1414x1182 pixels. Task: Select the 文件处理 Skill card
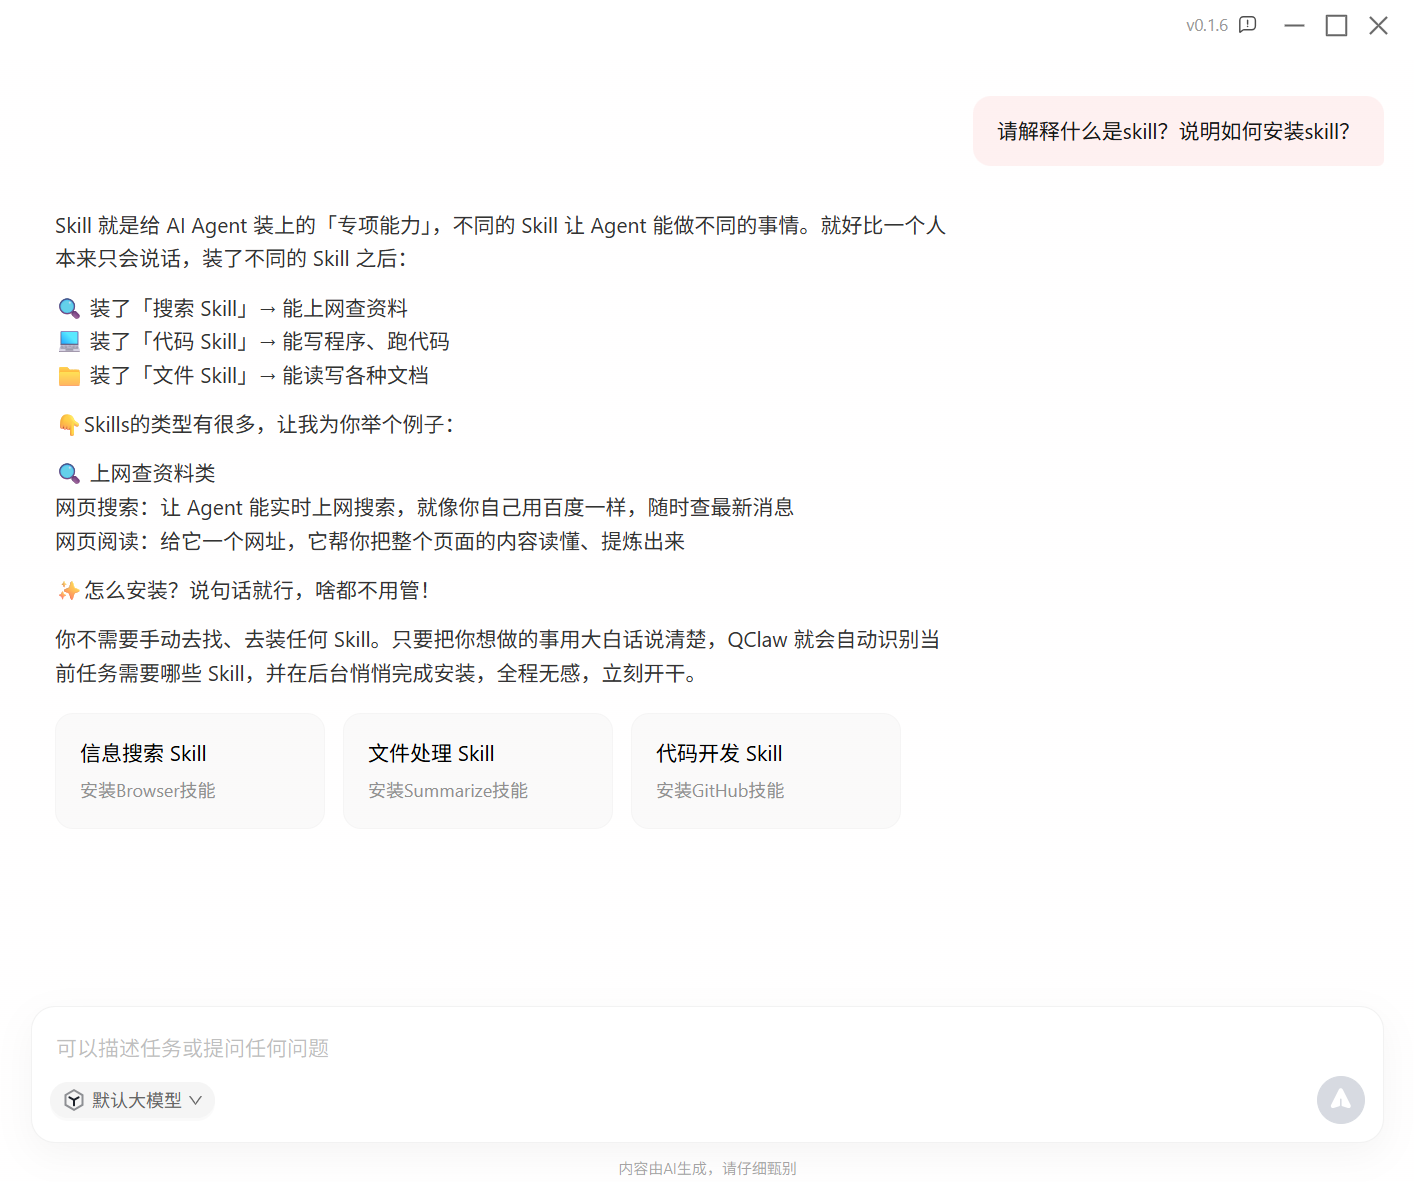(478, 771)
